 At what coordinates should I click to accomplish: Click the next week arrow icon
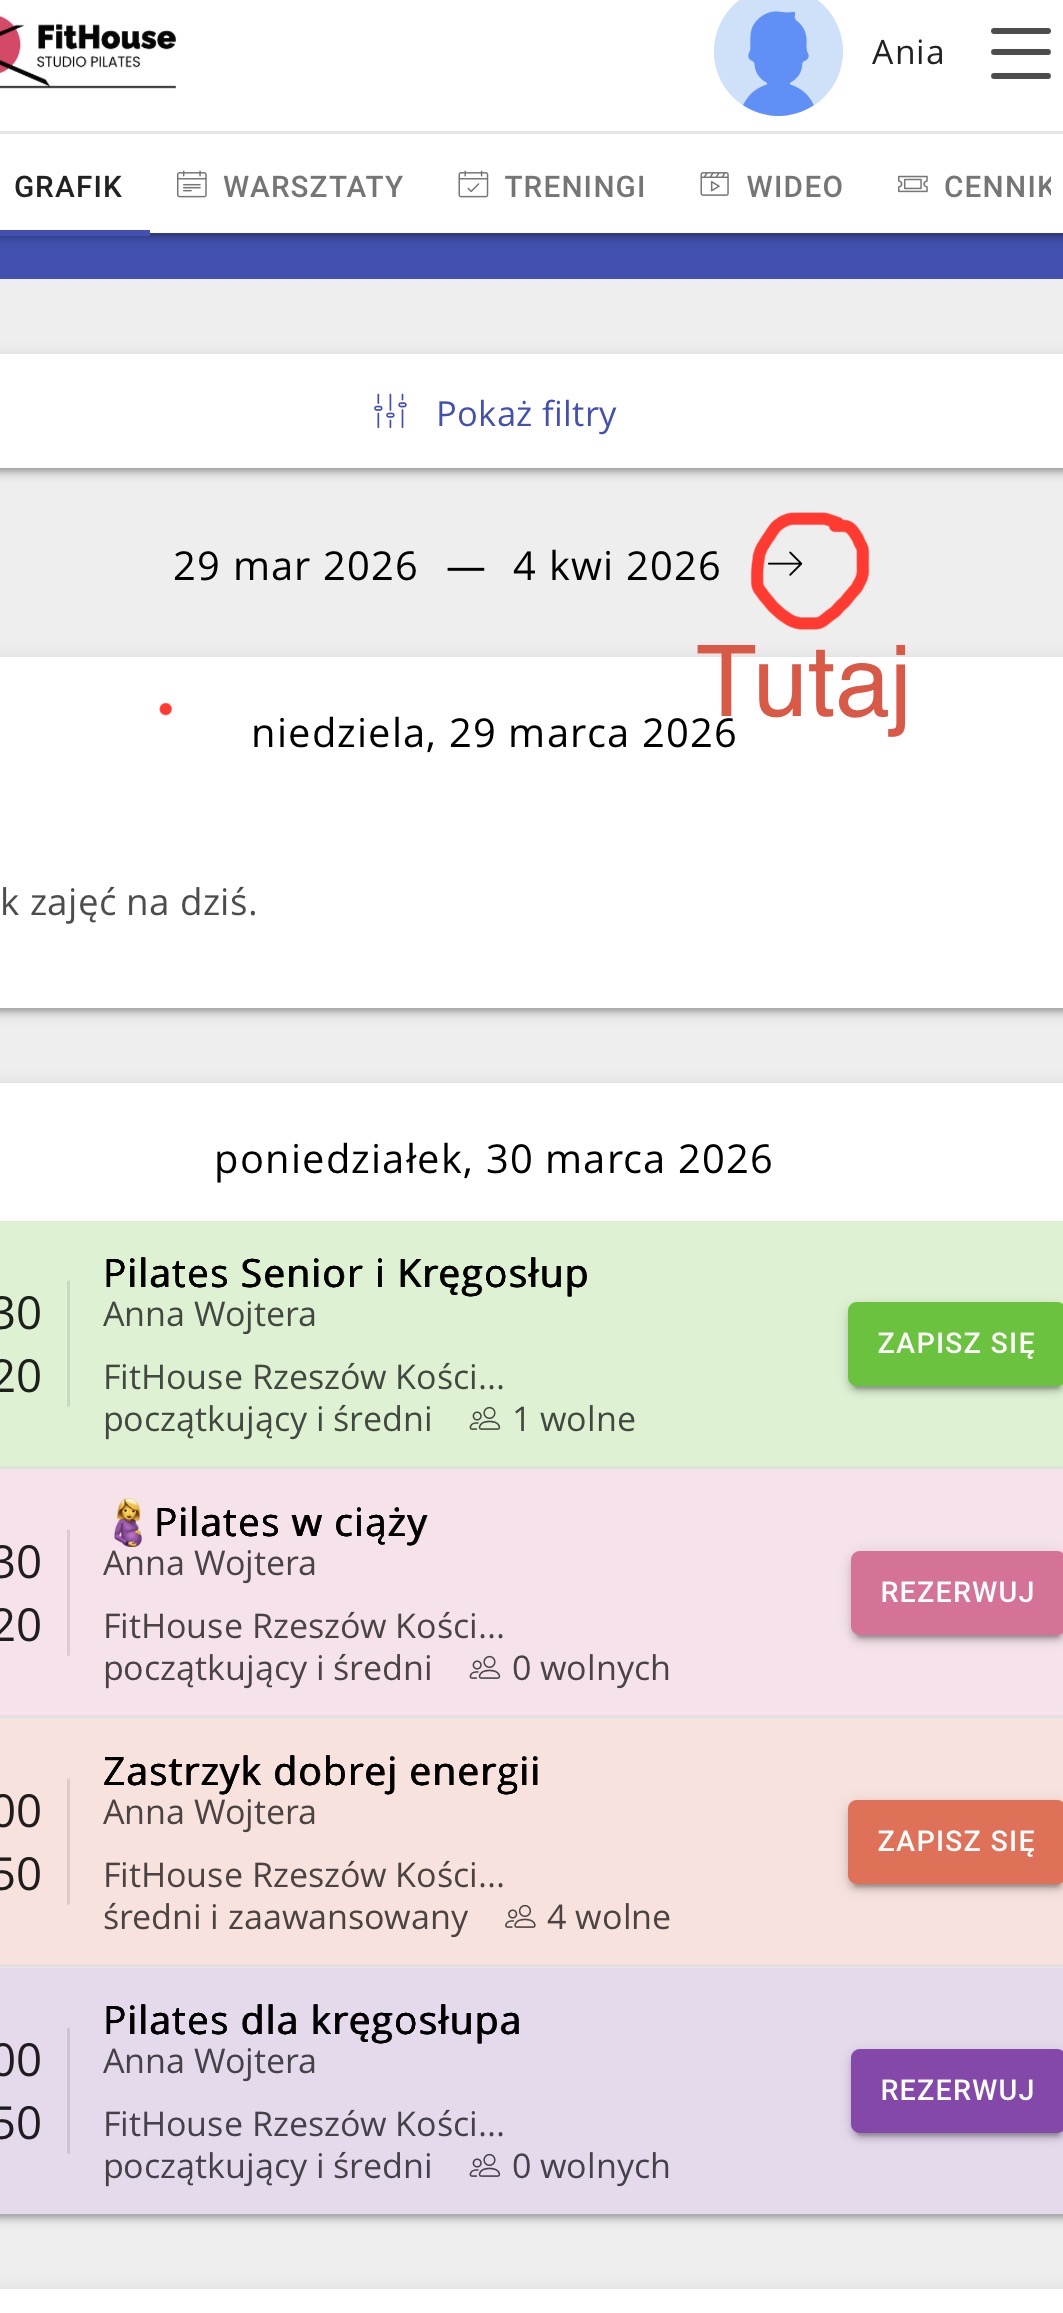click(x=785, y=565)
